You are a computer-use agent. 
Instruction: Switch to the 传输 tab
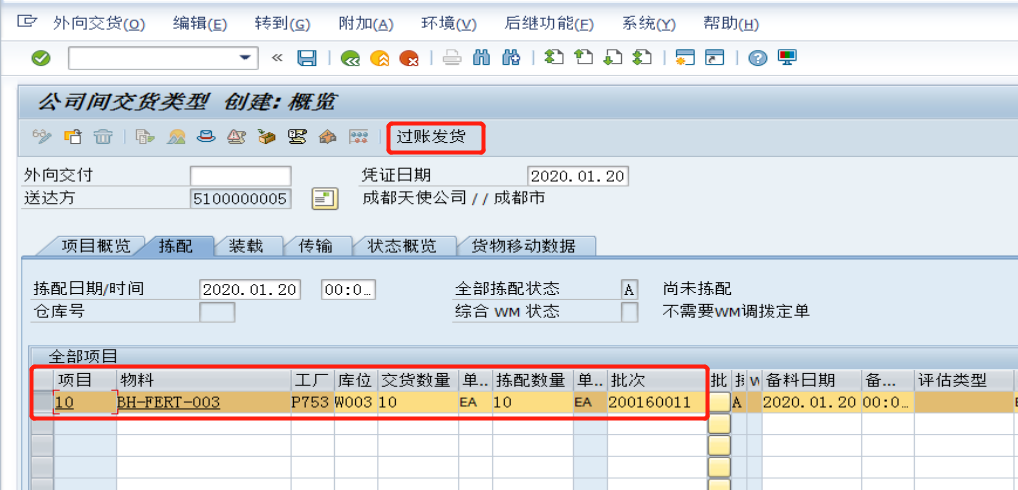pyautogui.click(x=316, y=247)
